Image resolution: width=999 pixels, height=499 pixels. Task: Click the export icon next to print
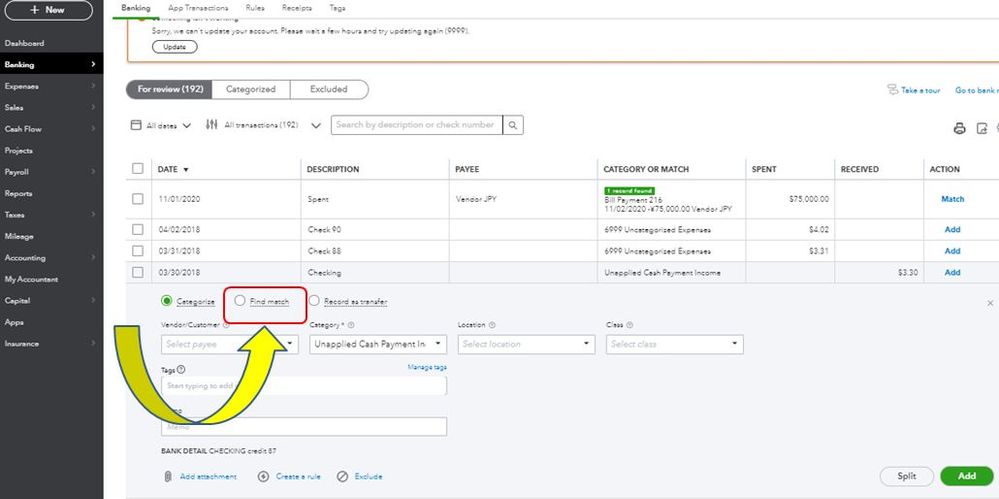click(982, 128)
